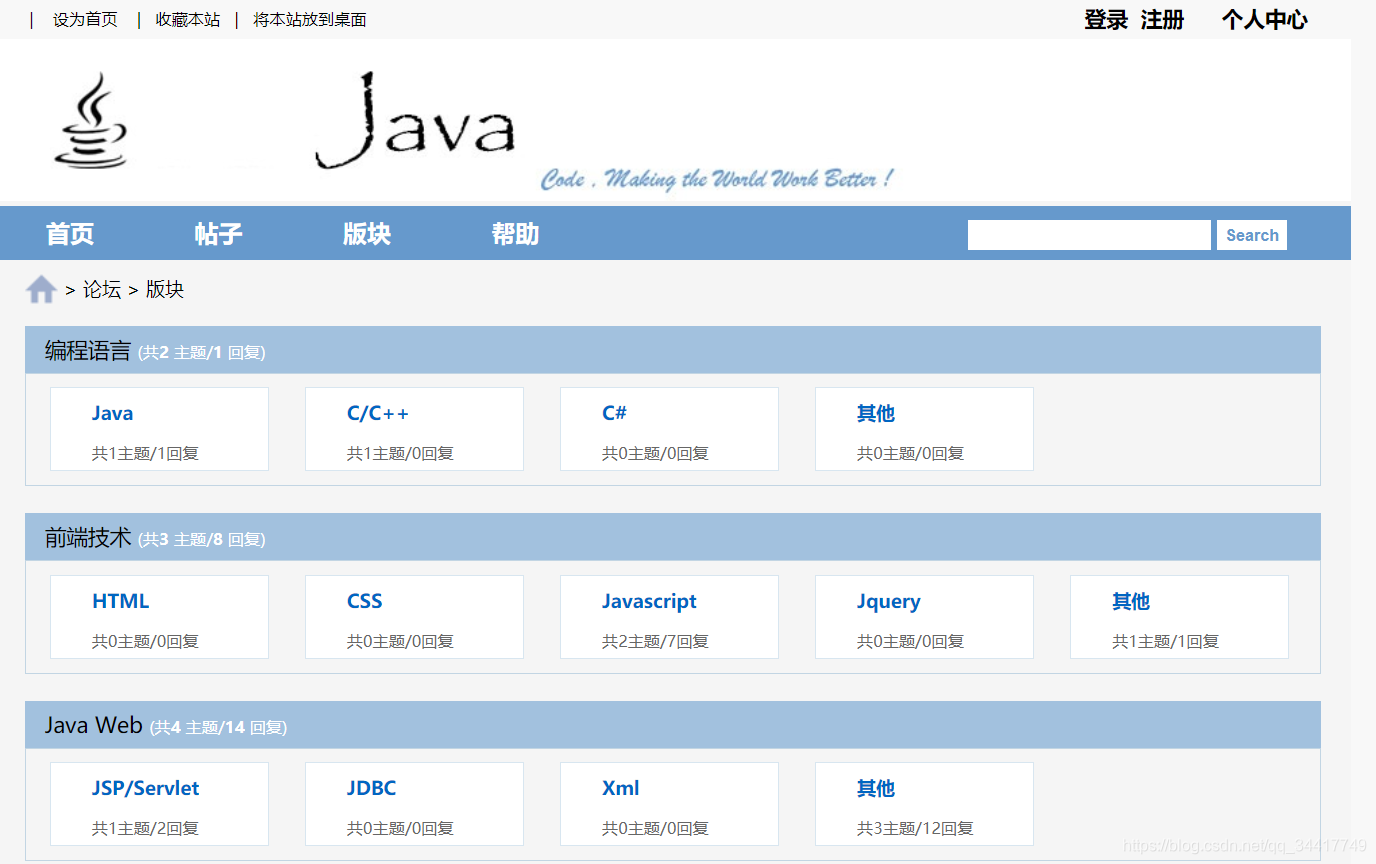Click 共1主题/1回复 under Java
Screen dimensions: 1376x864
point(145,453)
